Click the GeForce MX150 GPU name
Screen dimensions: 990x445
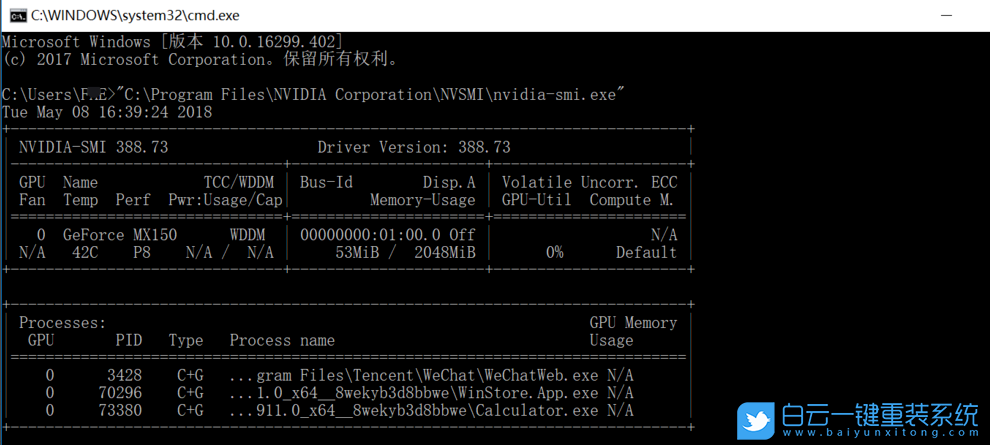click(120, 235)
